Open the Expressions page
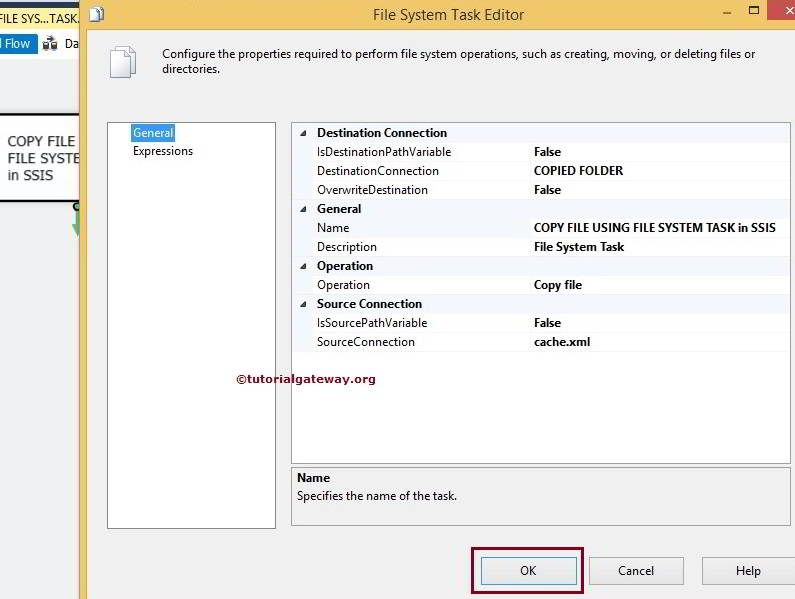Screen dimensions: 795x599 [163, 151]
